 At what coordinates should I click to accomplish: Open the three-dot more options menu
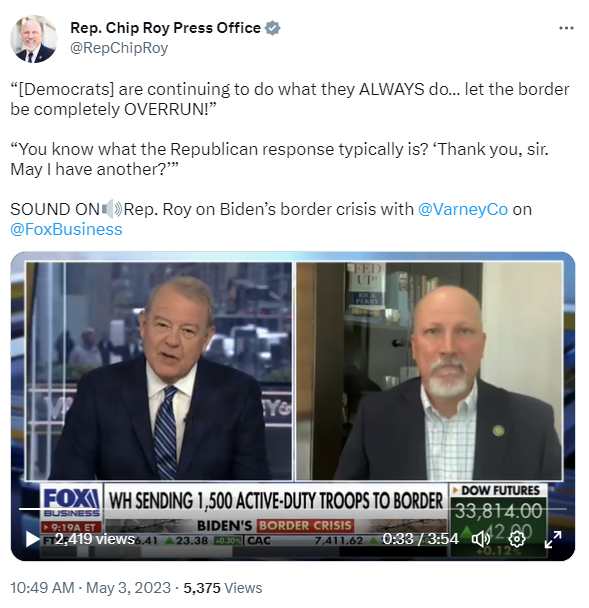[x=566, y=28]
